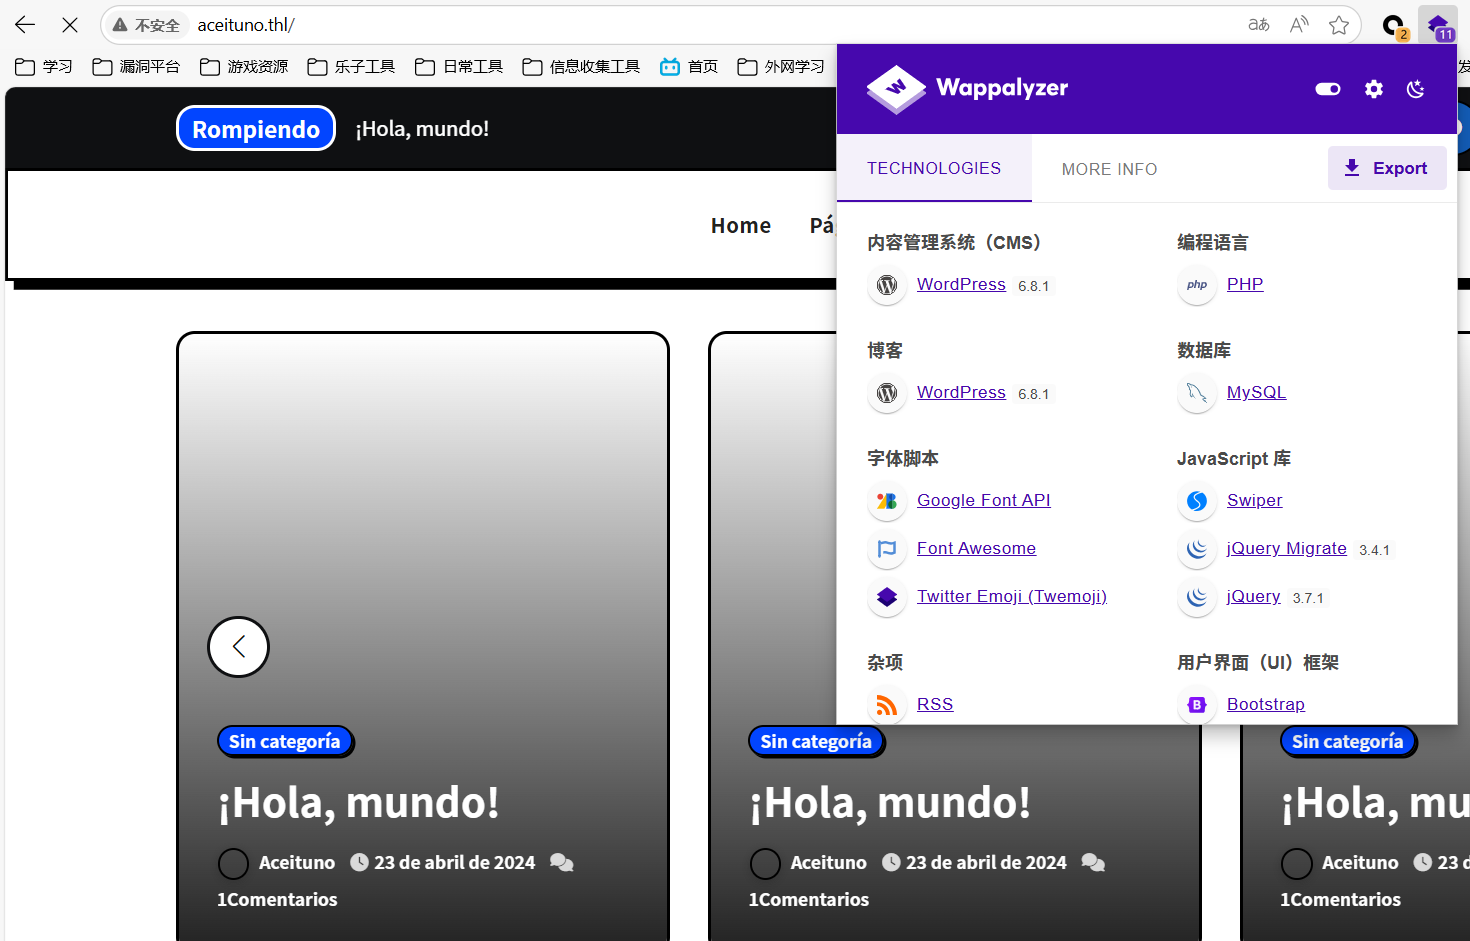Click author Aceituno on first card

[x=297, y=863]
